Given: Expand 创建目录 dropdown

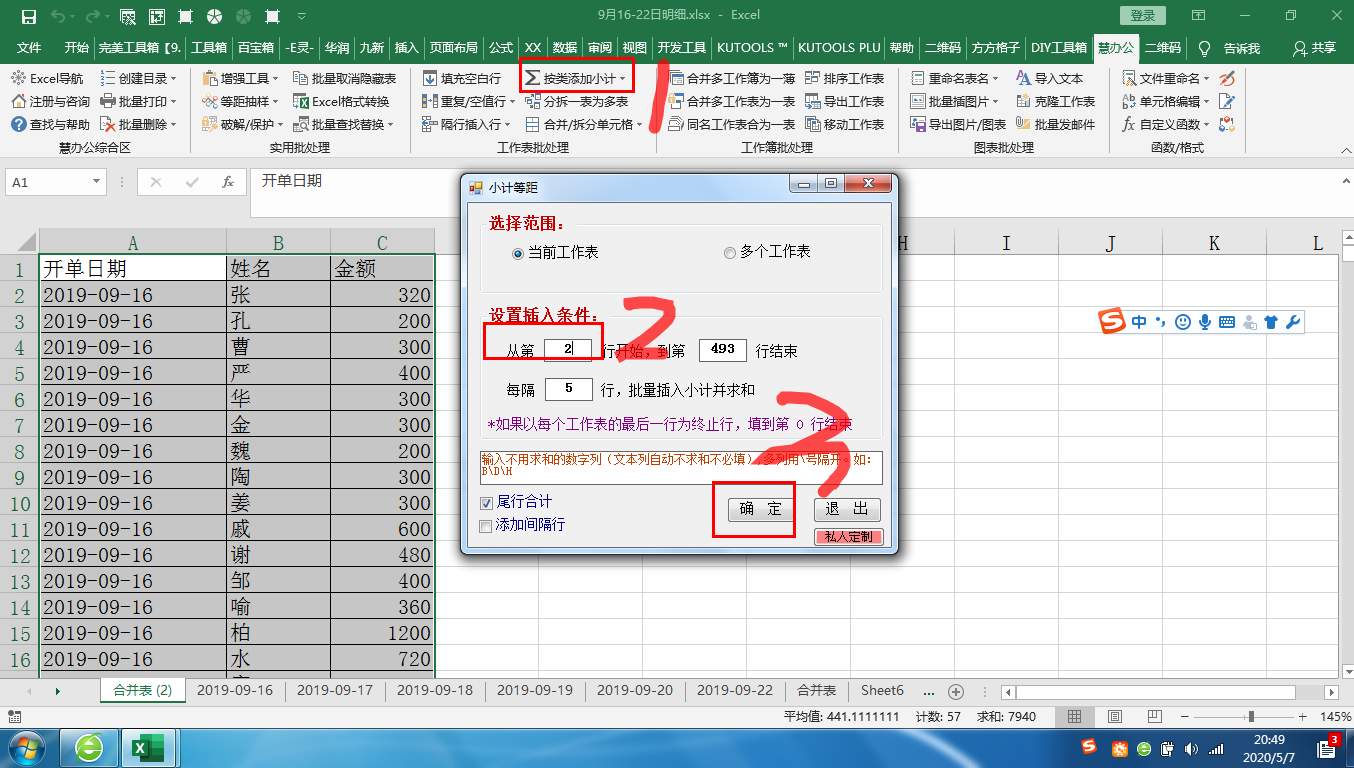Looking at the screenshot, I should 174,78.
